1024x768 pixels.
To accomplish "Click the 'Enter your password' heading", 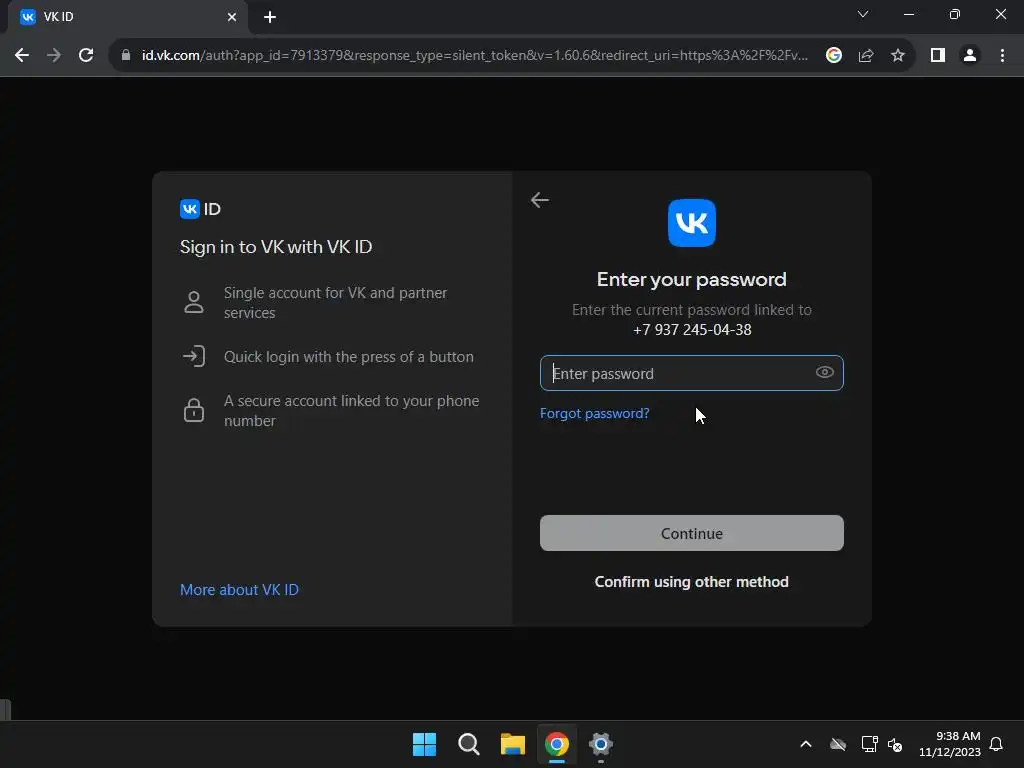I will coord(692,280).
